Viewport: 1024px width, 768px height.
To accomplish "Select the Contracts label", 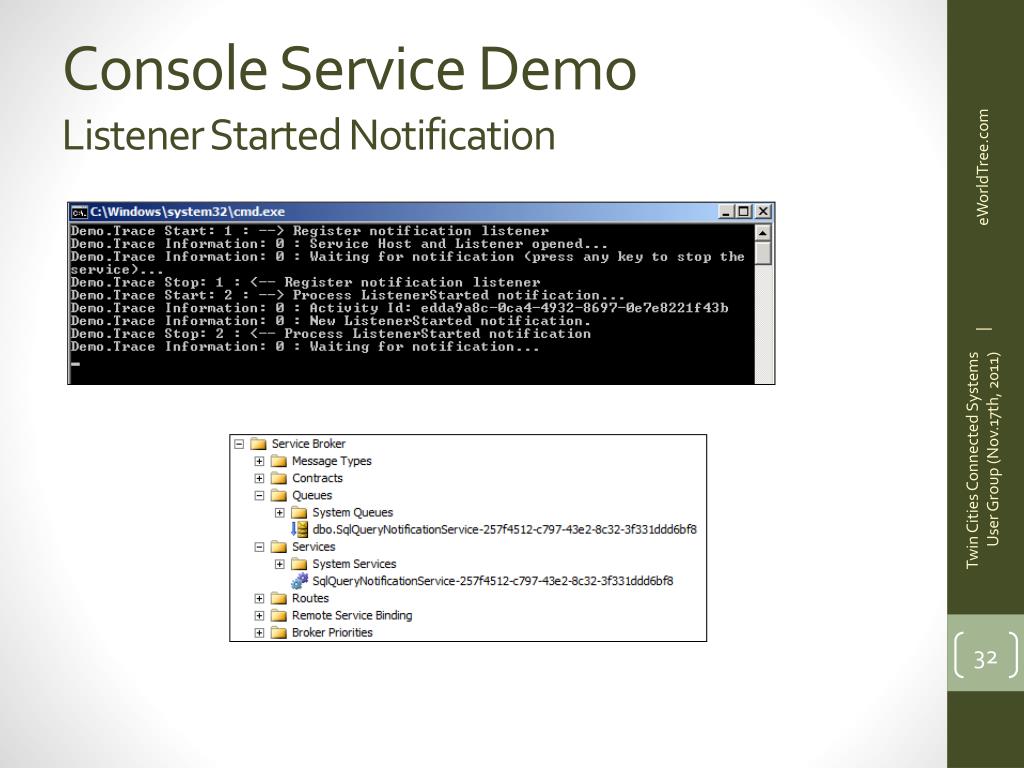I will click(x=317, y=478).
